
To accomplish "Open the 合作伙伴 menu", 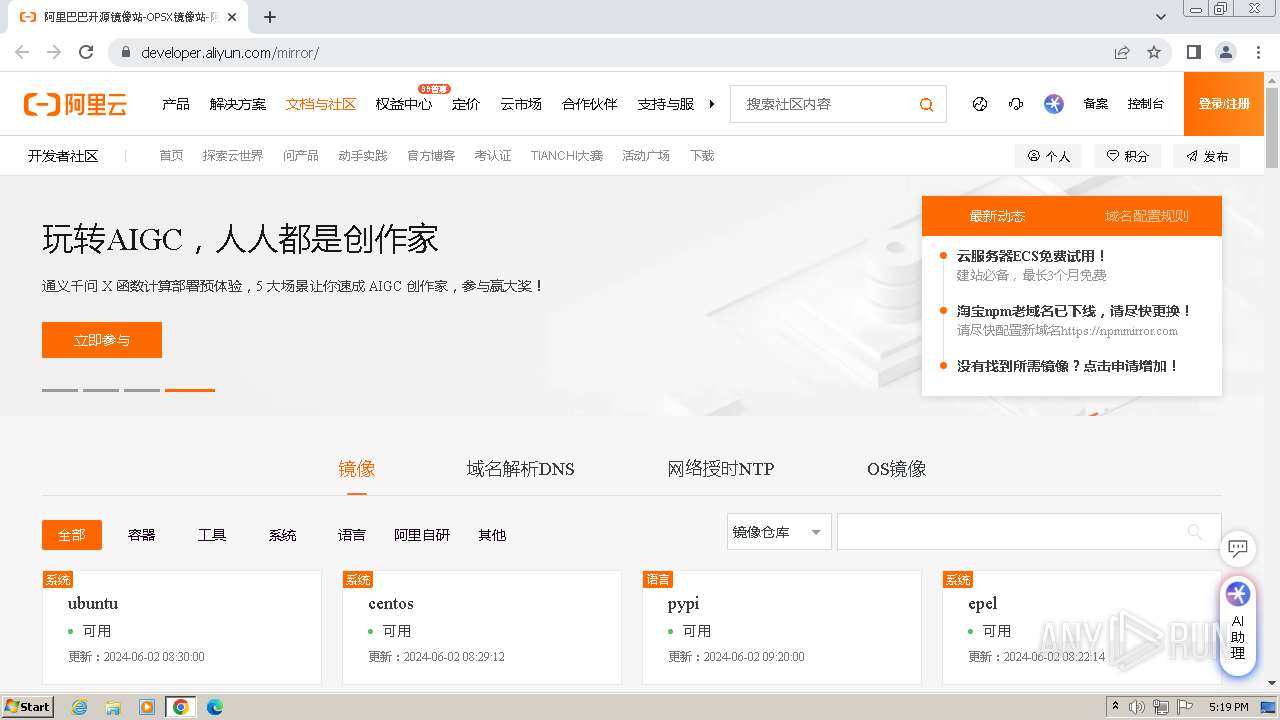I will 590,104.
